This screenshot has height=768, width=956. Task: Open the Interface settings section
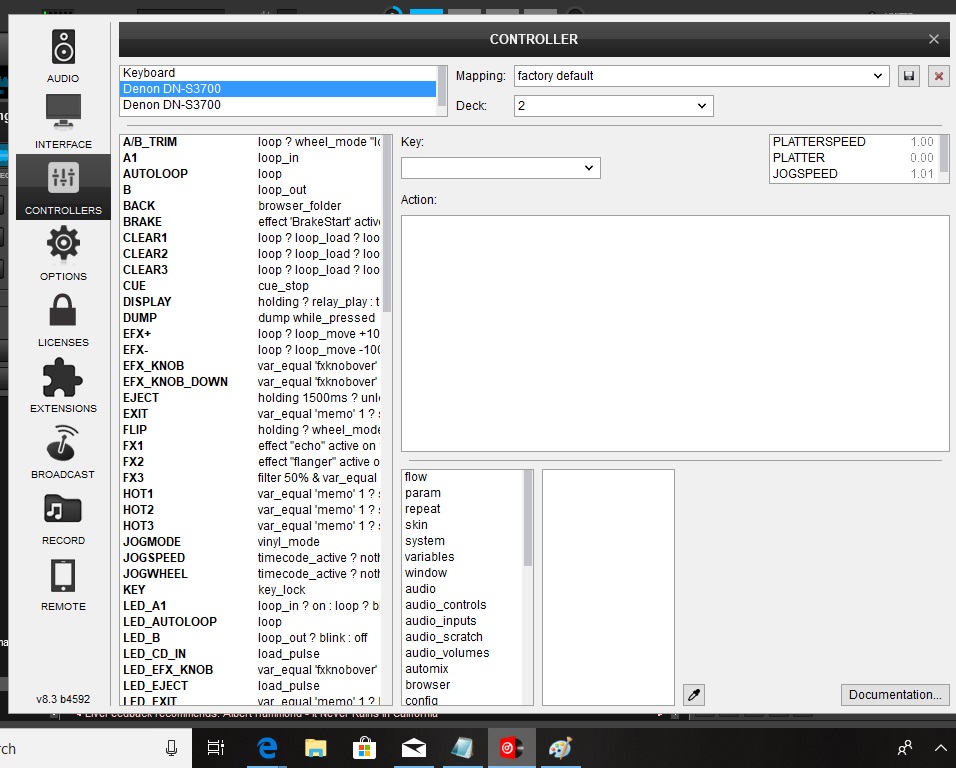pyautogui.click(x=63, y=121)
